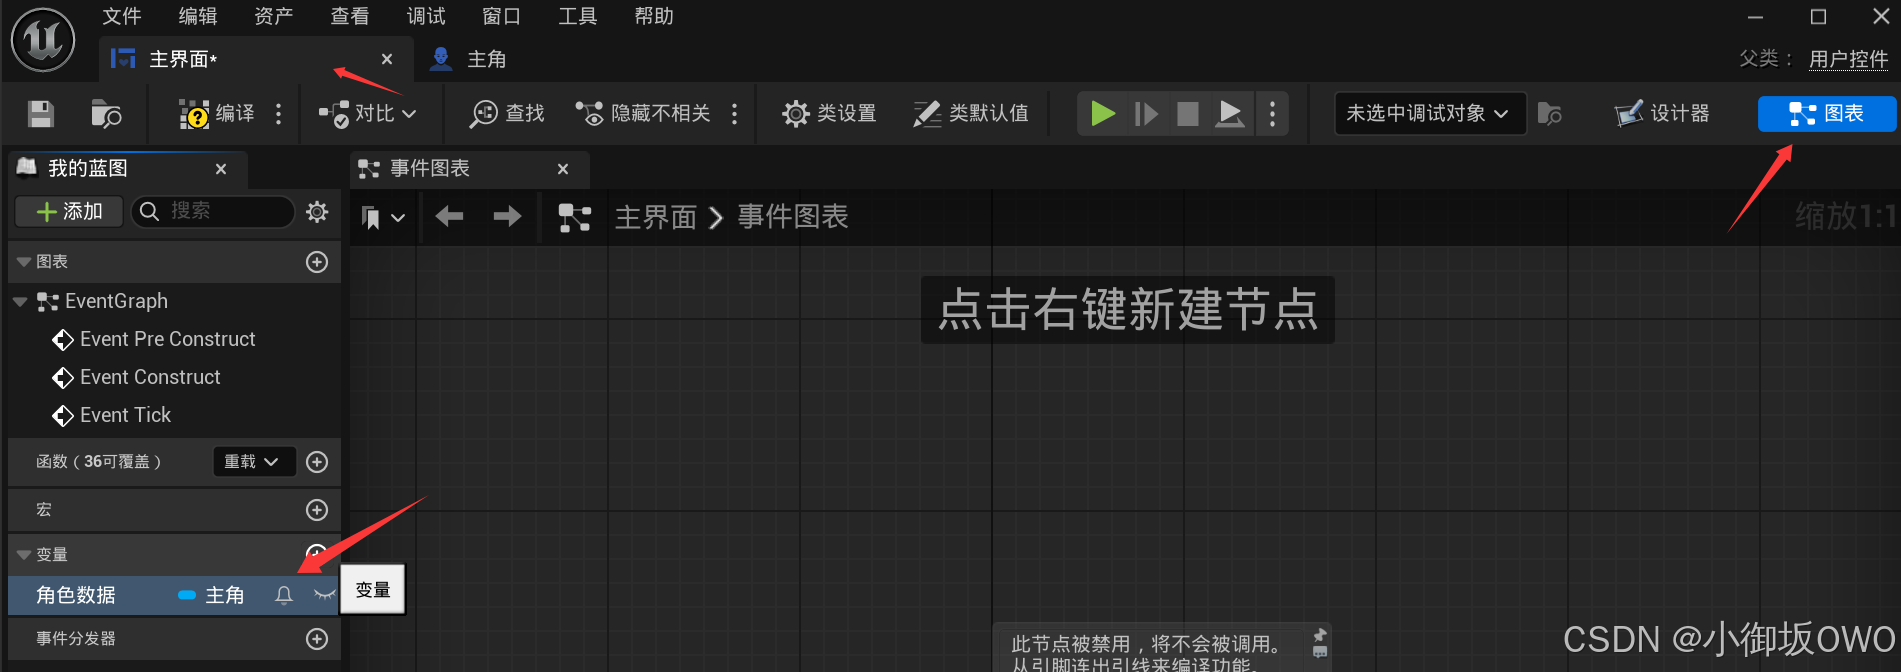Viewport: 1901px width, 672px height.
Task: Open My Blueprint settings gear
Action: 317,211
